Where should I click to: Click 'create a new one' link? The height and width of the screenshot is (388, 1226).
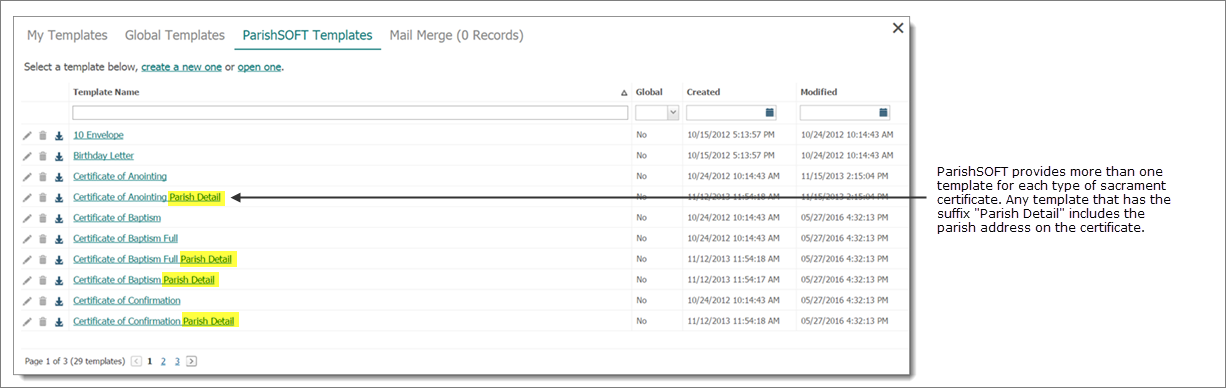pyautogui.click(x=181, y=67)
